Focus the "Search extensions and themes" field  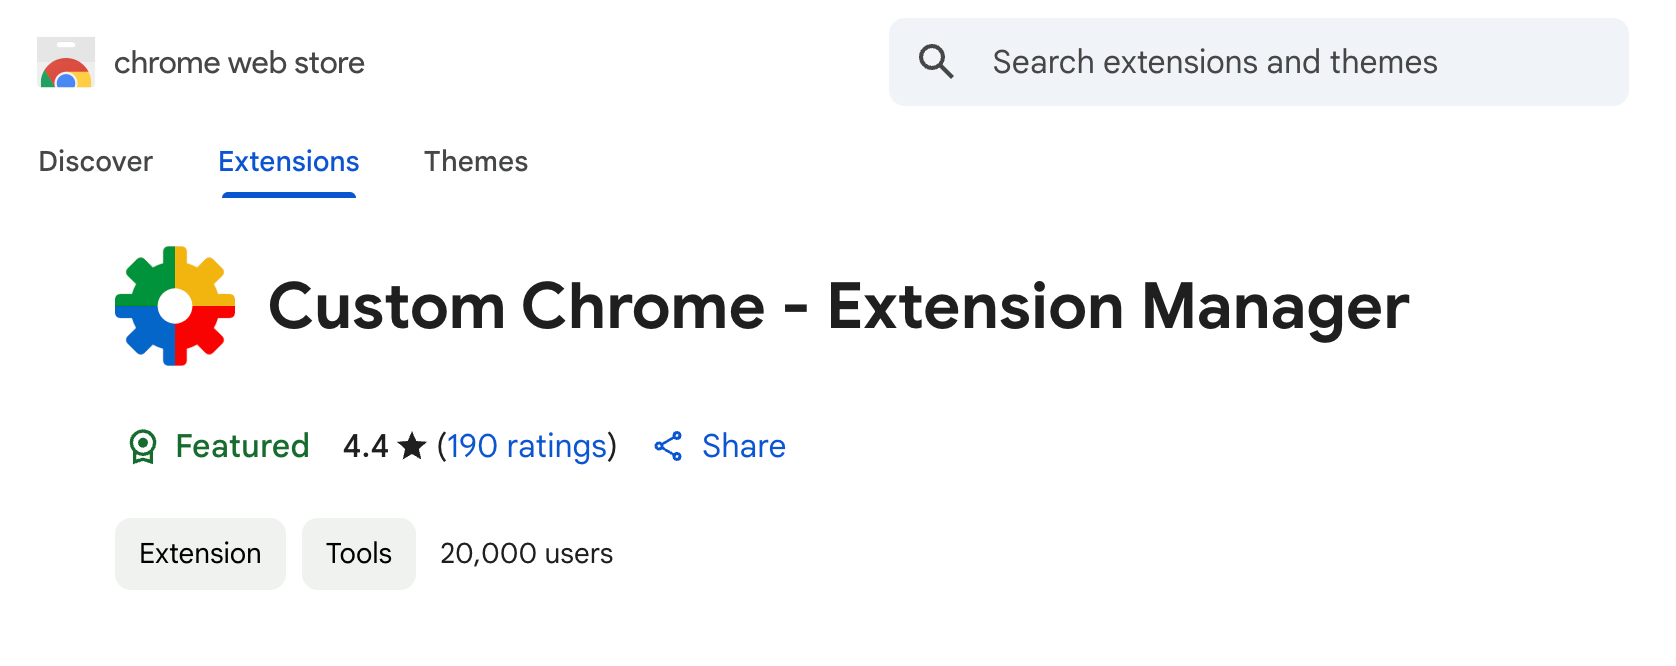pos(1258,62)
